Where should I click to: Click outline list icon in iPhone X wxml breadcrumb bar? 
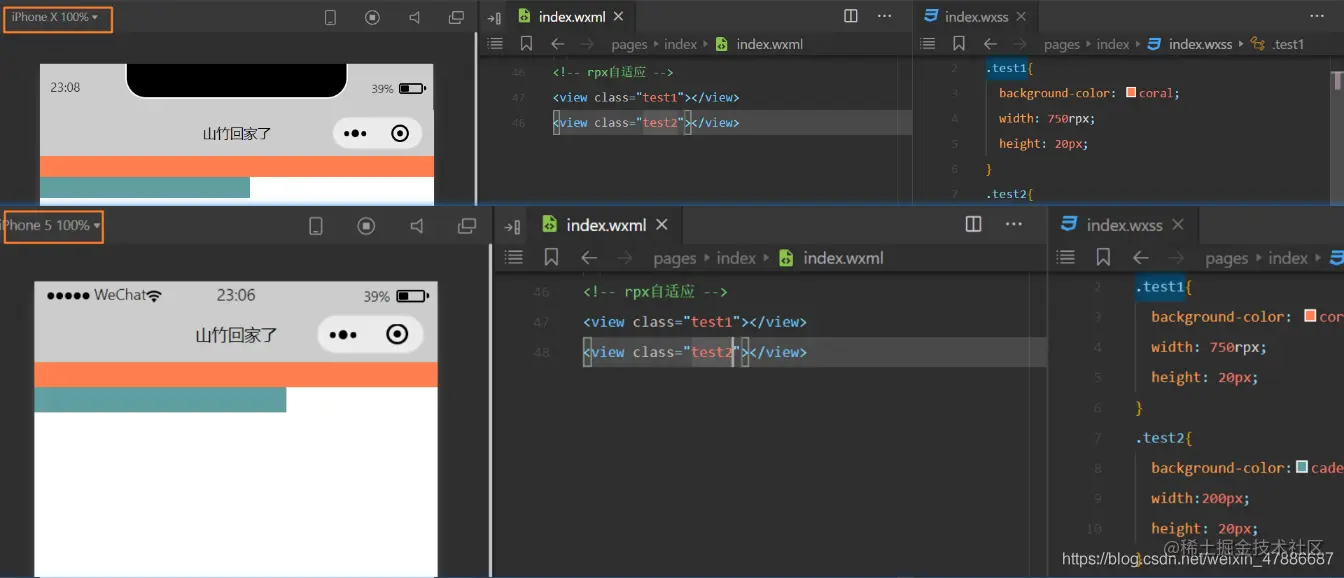coord(494,44)
